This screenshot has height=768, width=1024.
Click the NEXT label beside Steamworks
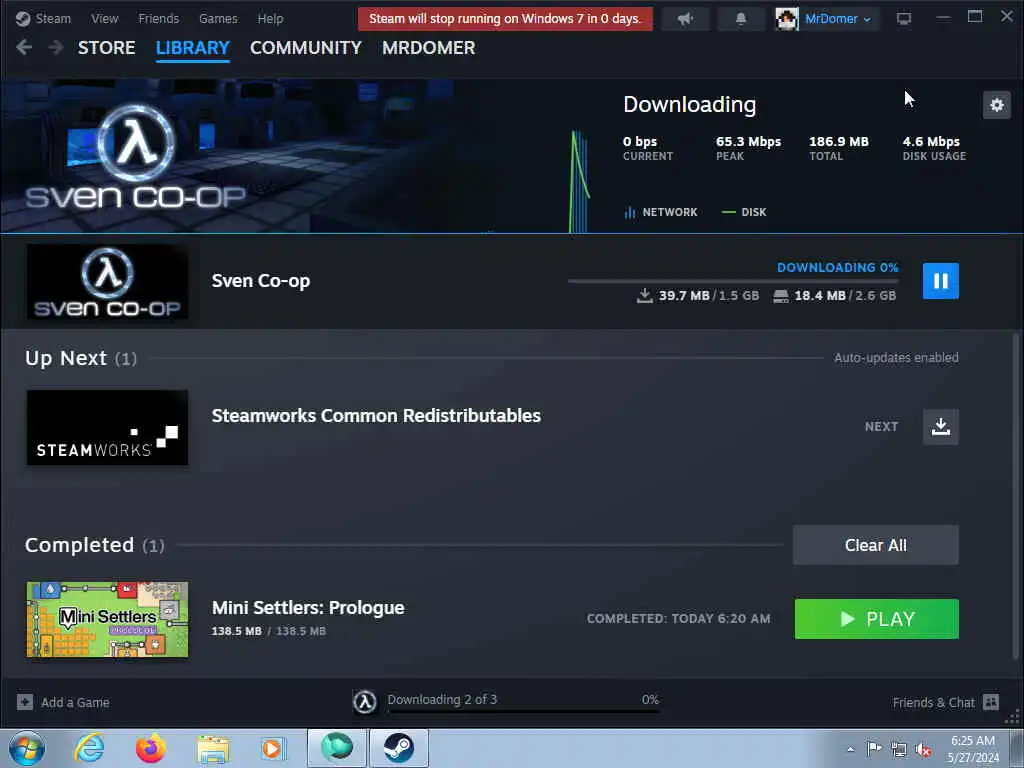click(x=881, y=426)
